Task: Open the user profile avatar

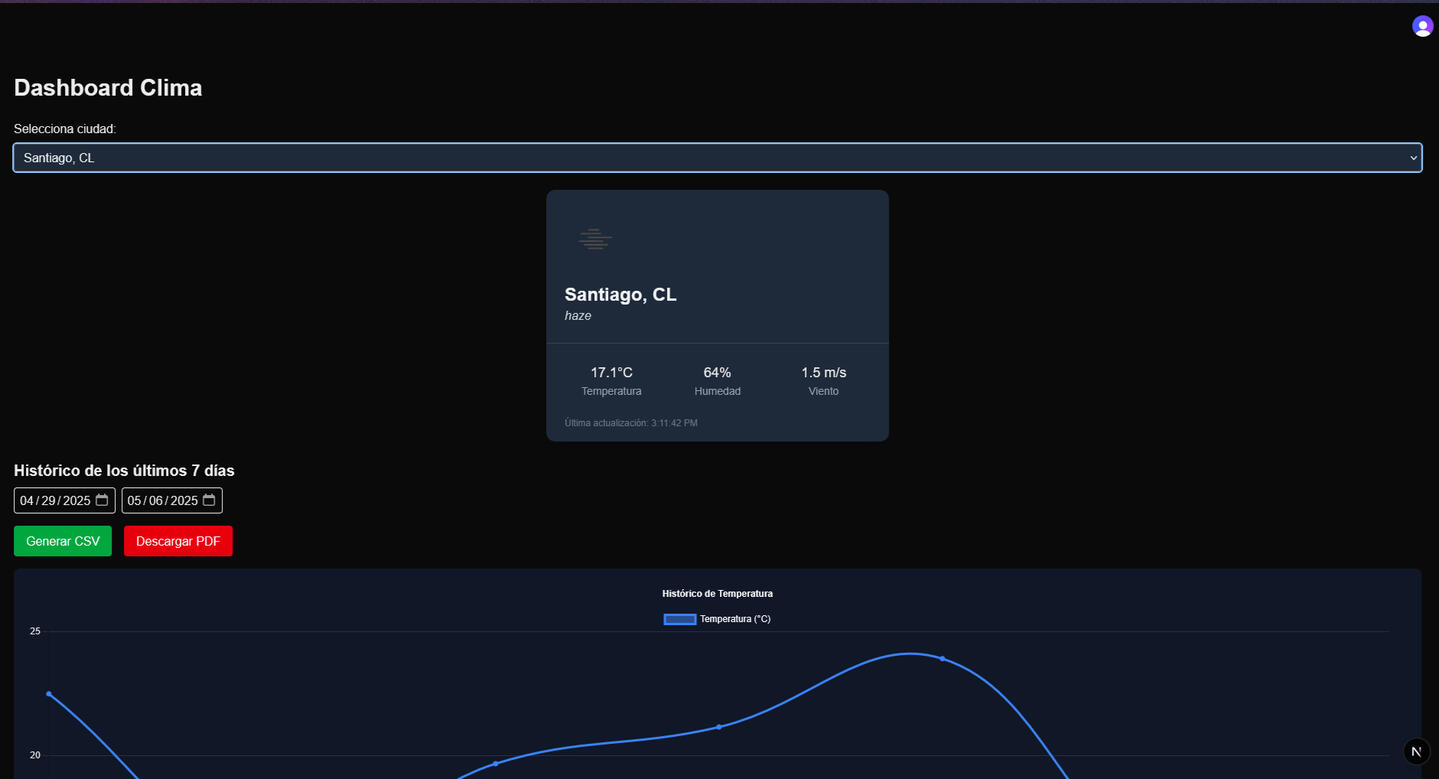Action: 1422,27
